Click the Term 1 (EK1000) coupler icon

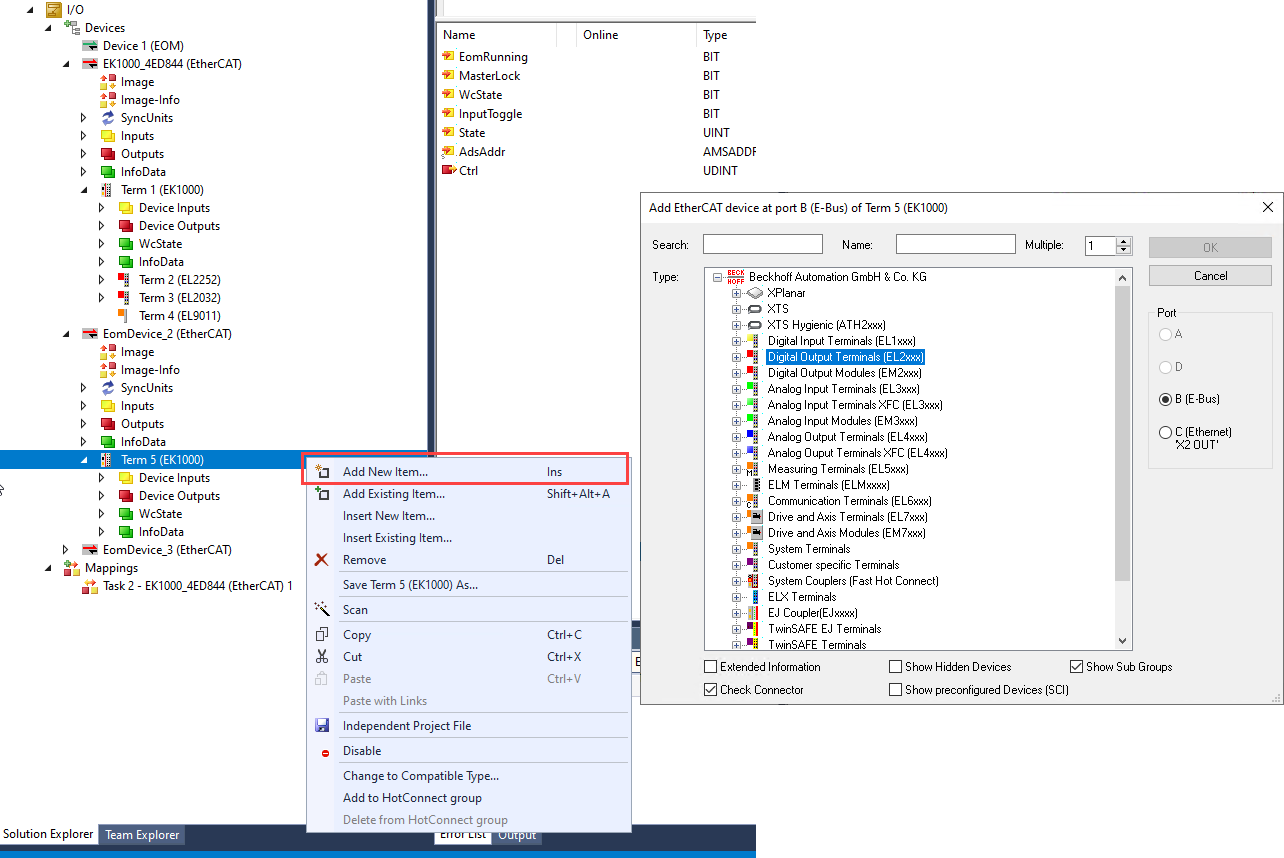pos(108,190)
